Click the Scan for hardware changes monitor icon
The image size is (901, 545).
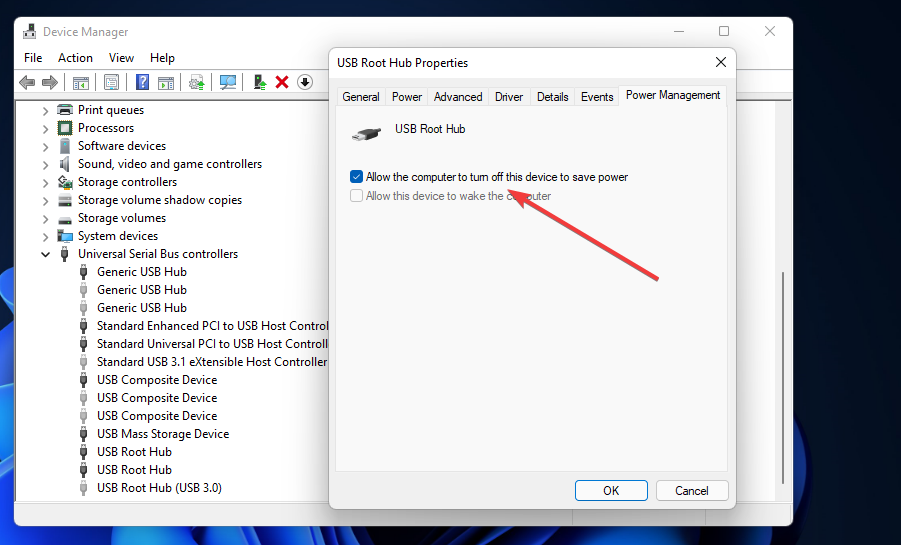228,82
